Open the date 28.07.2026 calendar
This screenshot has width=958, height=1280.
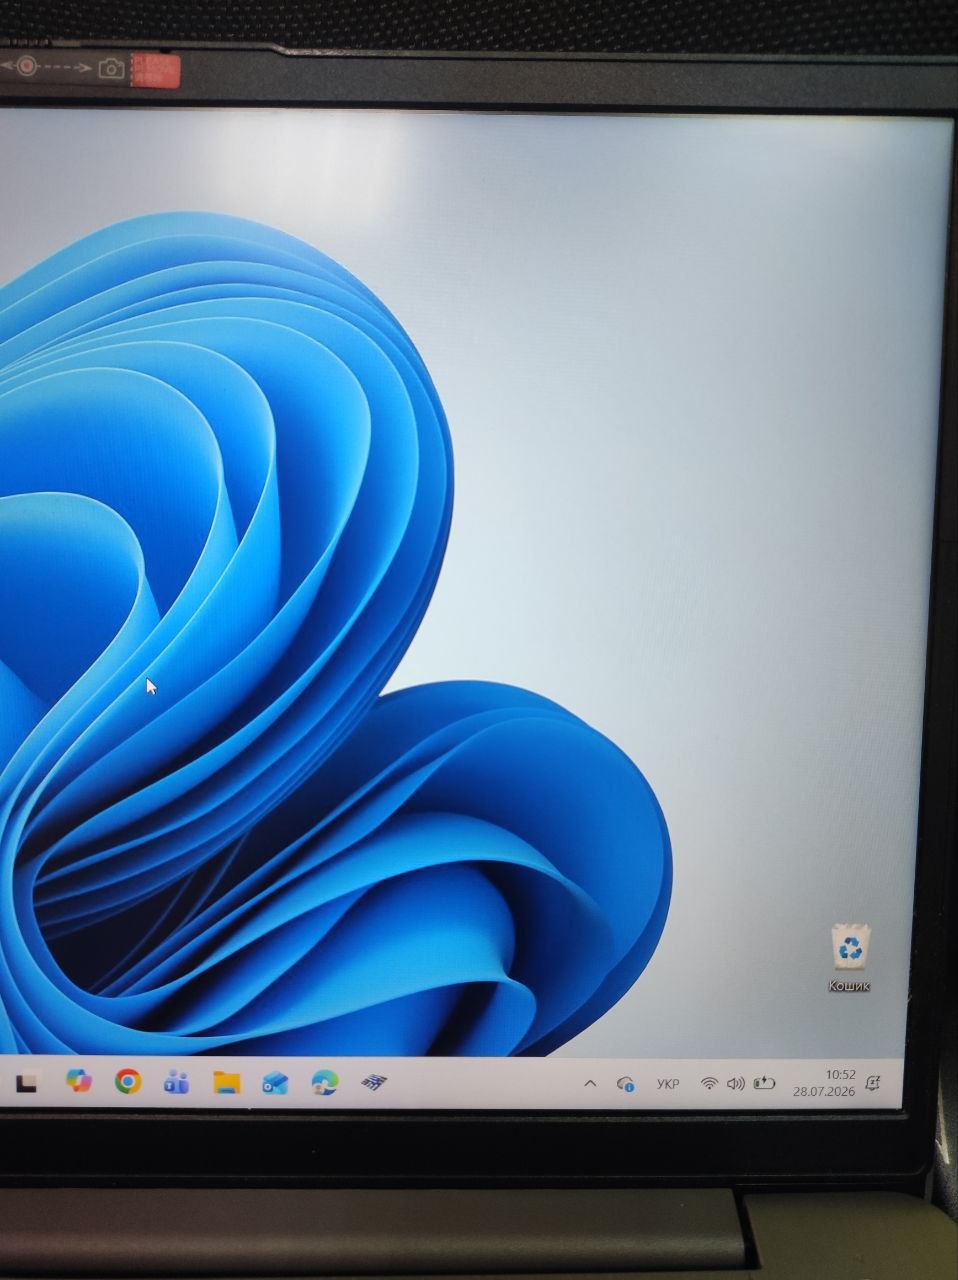click(x=825, y=1091)
